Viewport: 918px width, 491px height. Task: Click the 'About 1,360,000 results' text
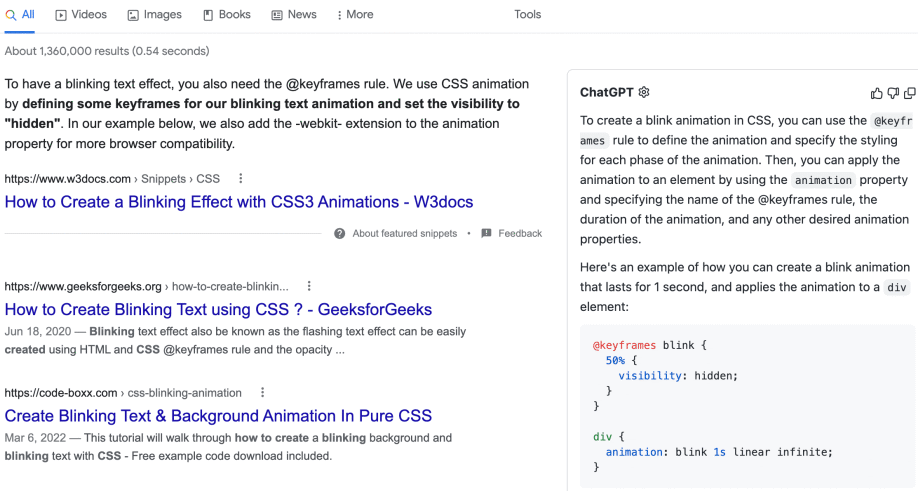point(67,51)
